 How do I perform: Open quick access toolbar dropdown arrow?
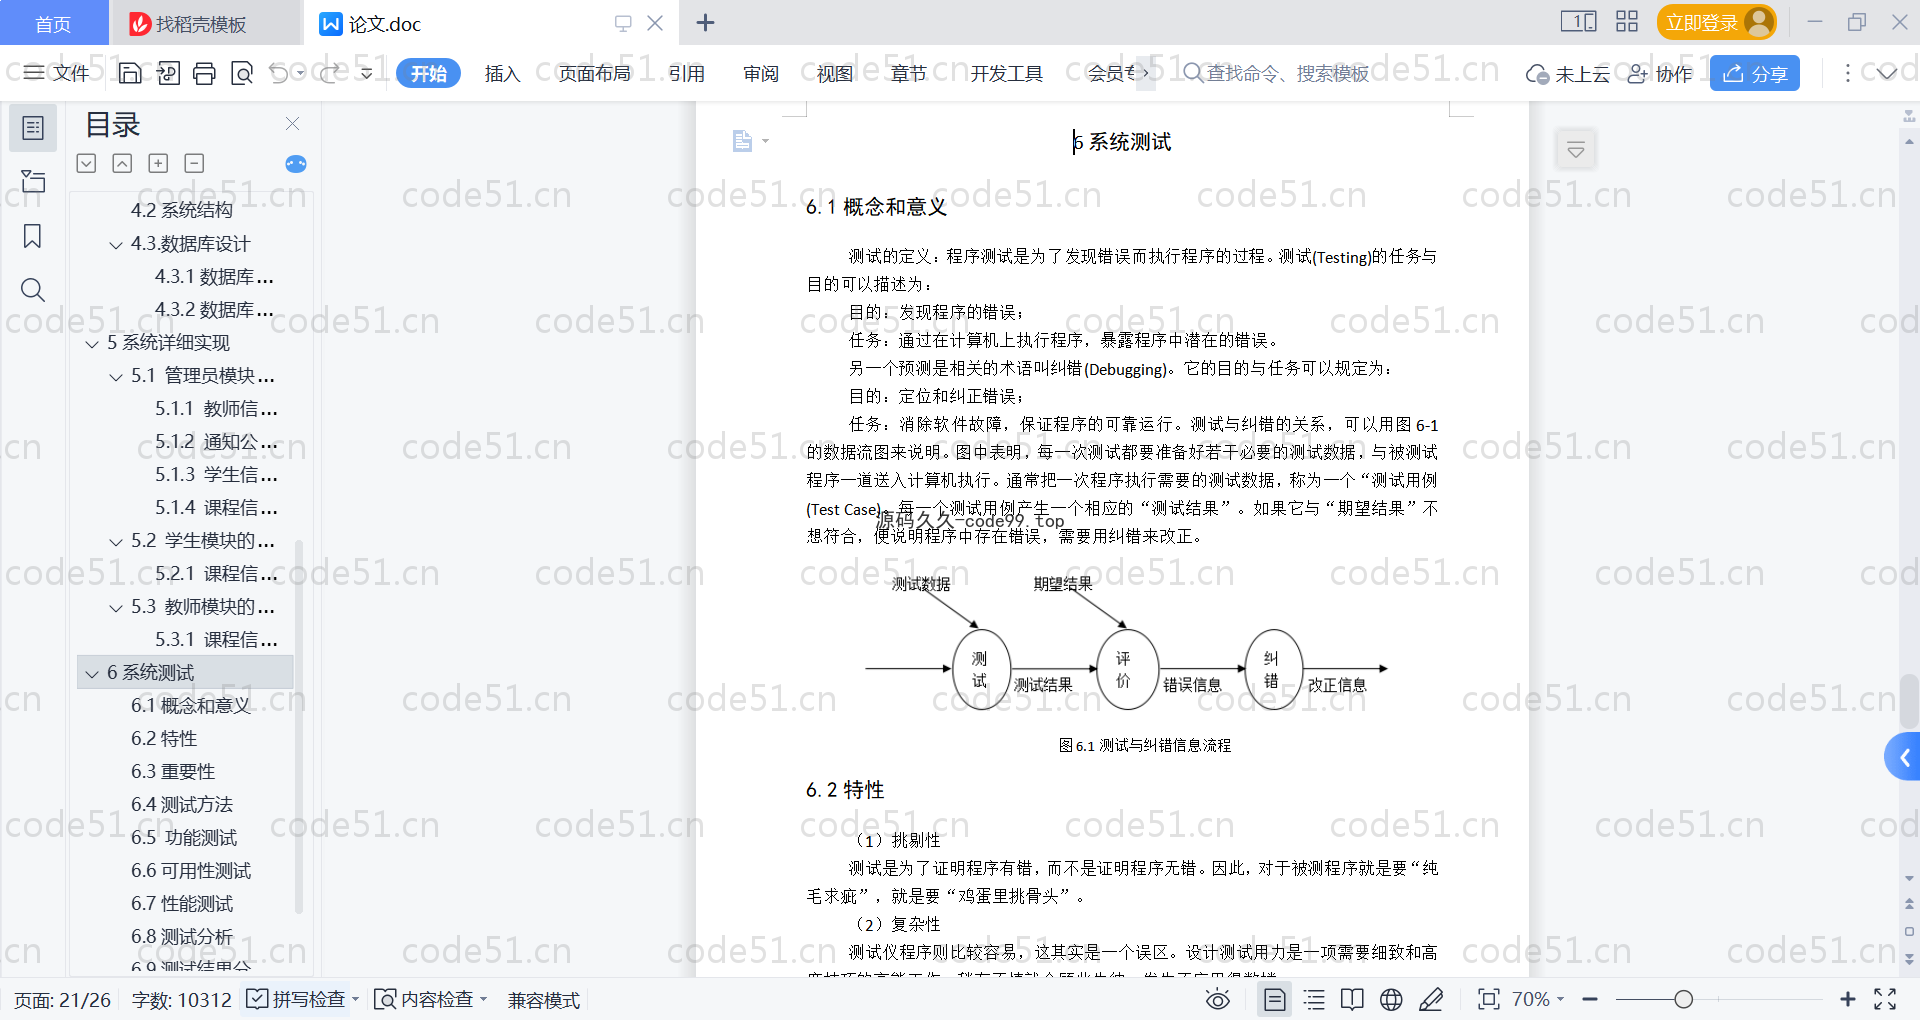pyautogui.click(x=367, y=73)
